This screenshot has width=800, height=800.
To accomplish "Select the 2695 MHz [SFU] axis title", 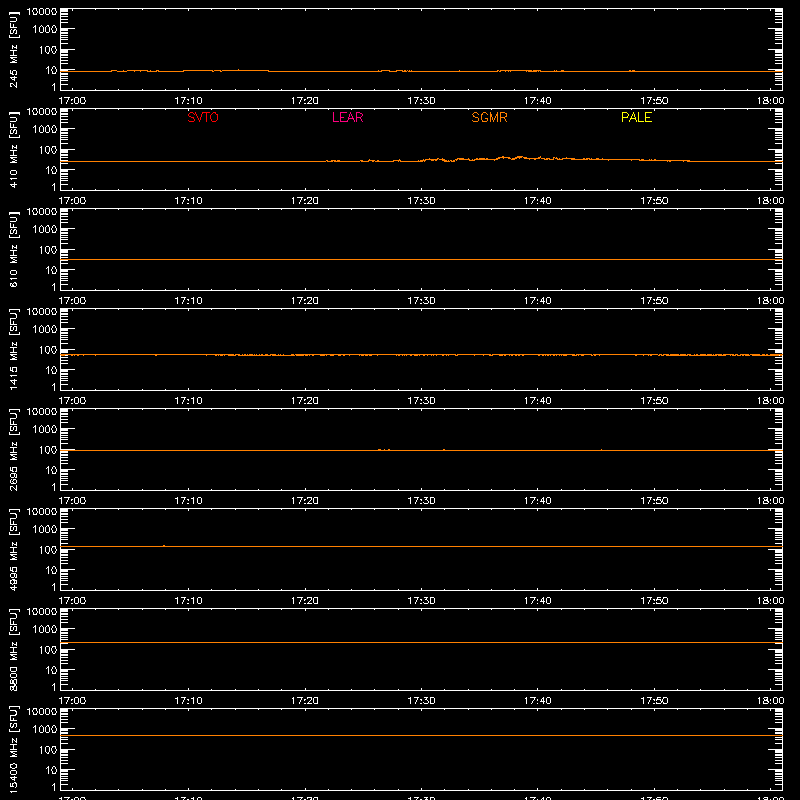I will [13, 450].
